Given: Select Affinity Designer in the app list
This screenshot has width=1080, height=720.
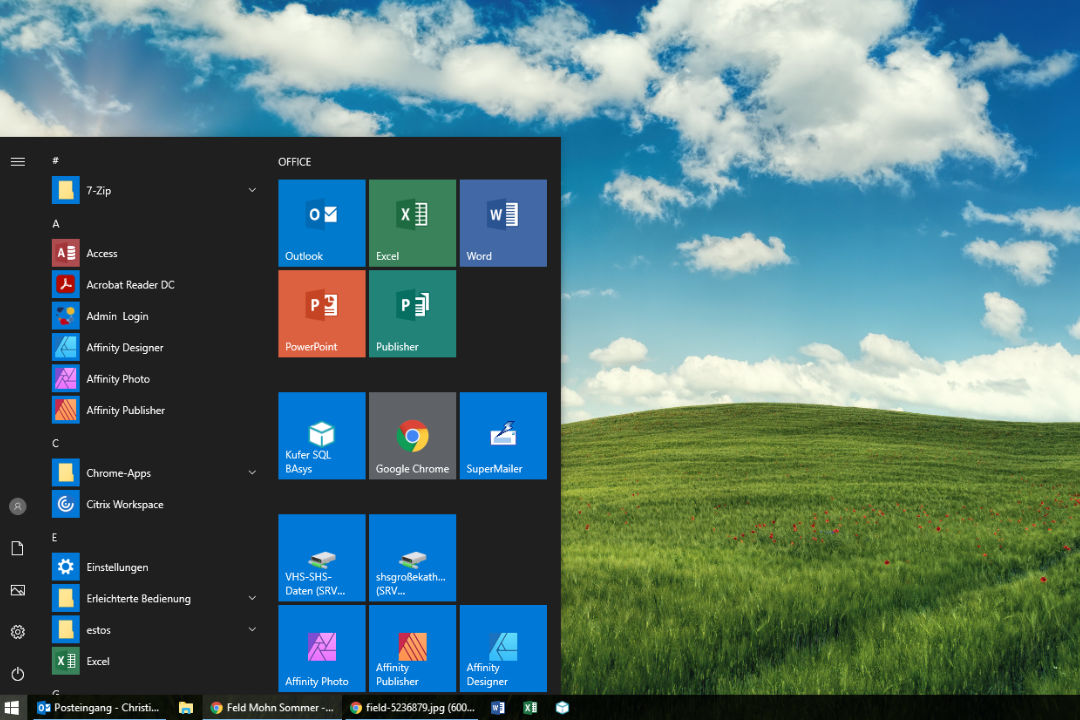Looking at the screenshot, I should 155,347.
